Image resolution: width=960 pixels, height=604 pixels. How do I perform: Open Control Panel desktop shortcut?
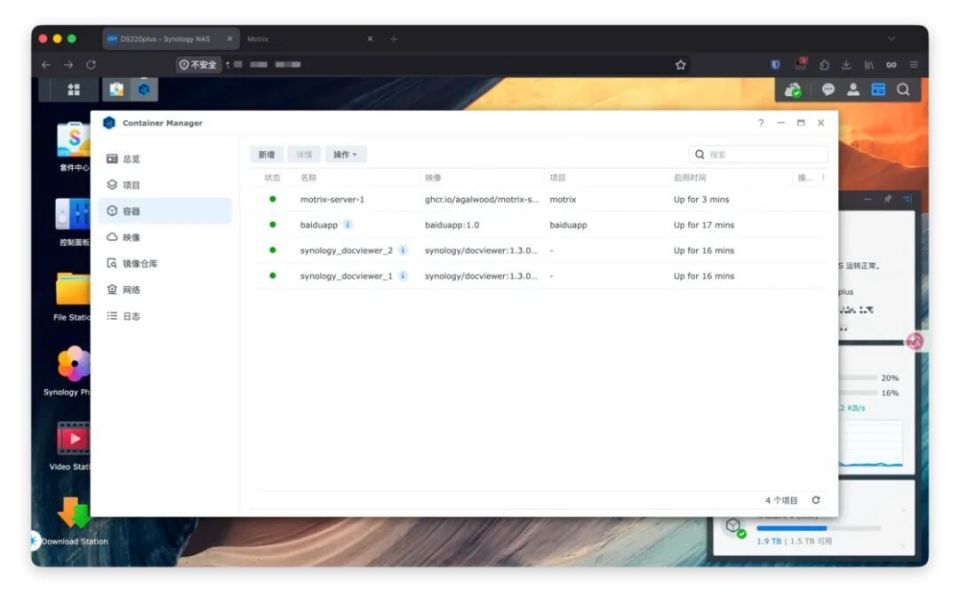73,221
